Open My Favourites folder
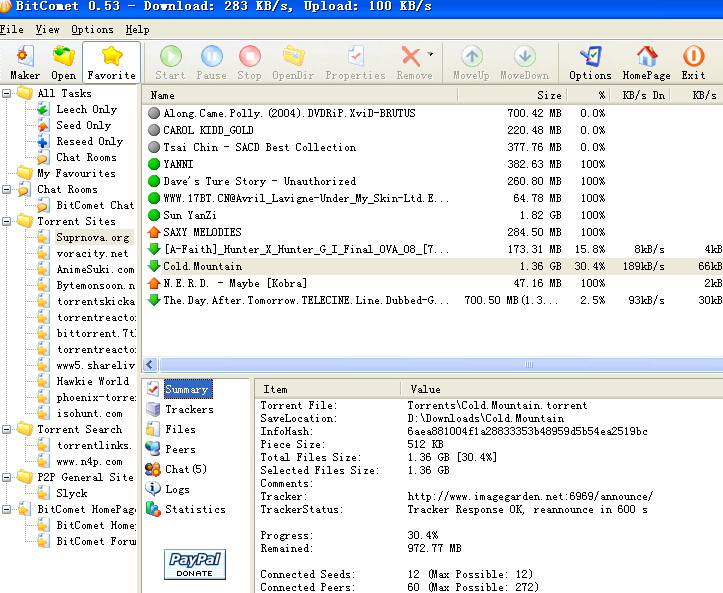Viewport: 723px width, 593px height. (76, 173)
